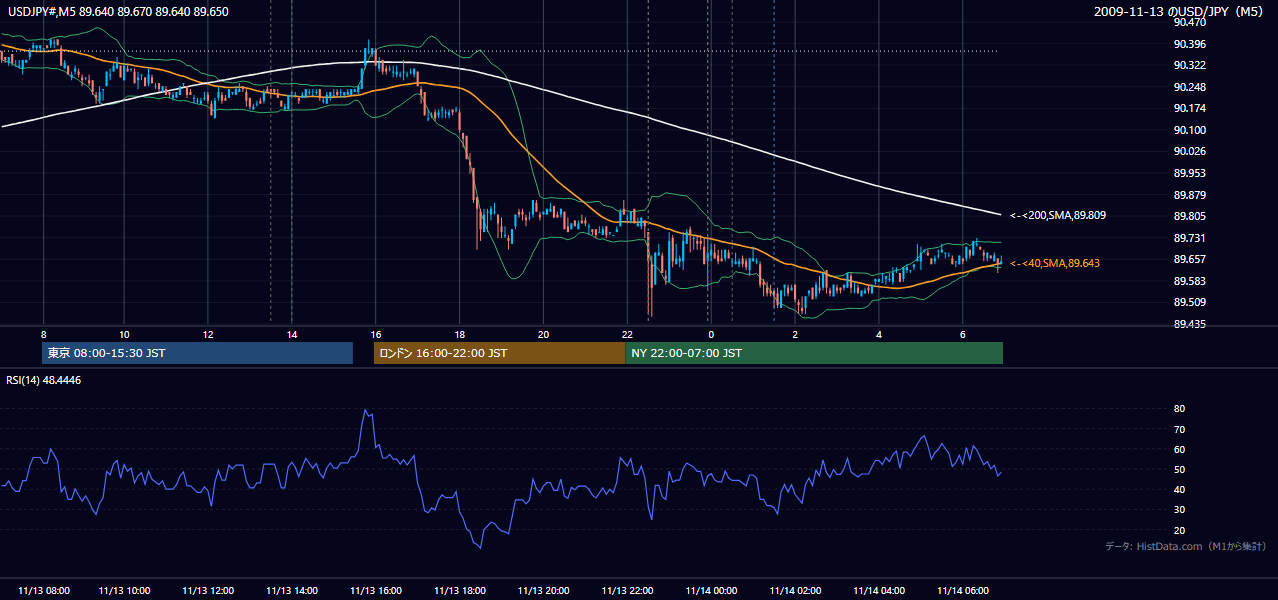Click price axis label 89.731
Screen dimensions: 1278x600
point(1190,238)
